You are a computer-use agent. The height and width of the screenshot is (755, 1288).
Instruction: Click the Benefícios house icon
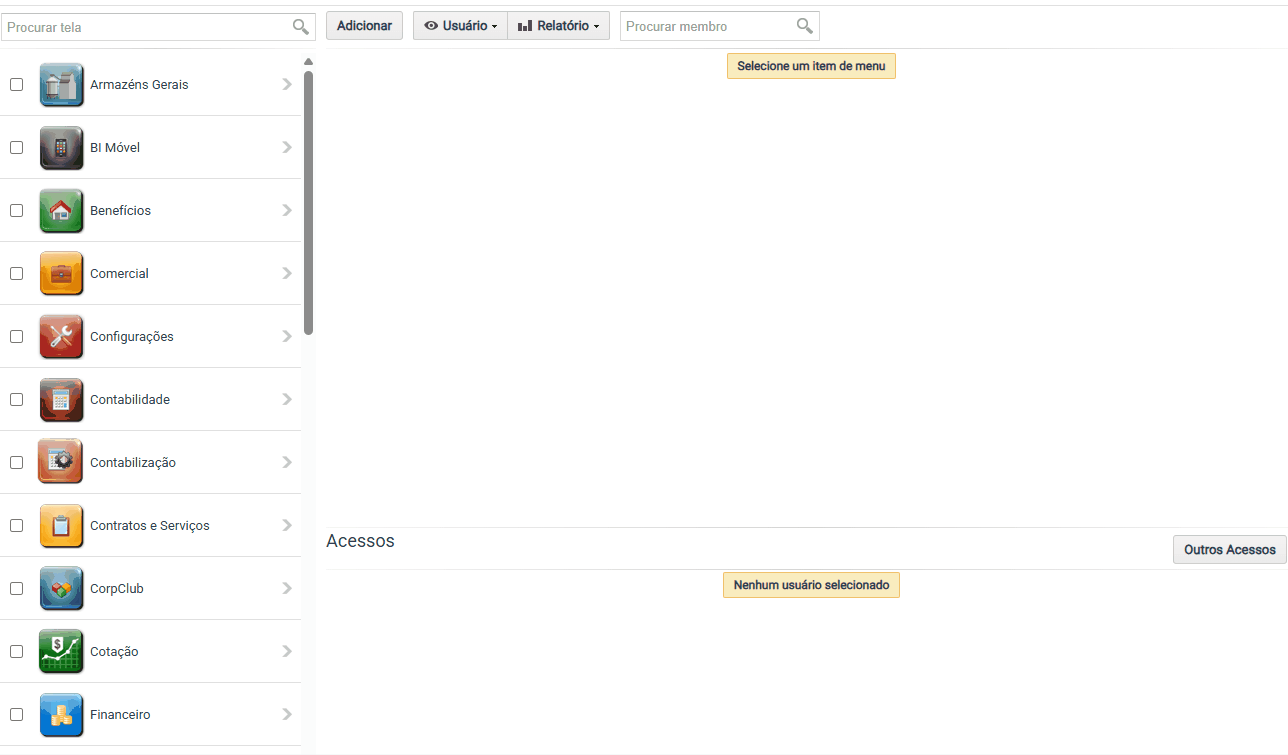click(x=61, y=211)
